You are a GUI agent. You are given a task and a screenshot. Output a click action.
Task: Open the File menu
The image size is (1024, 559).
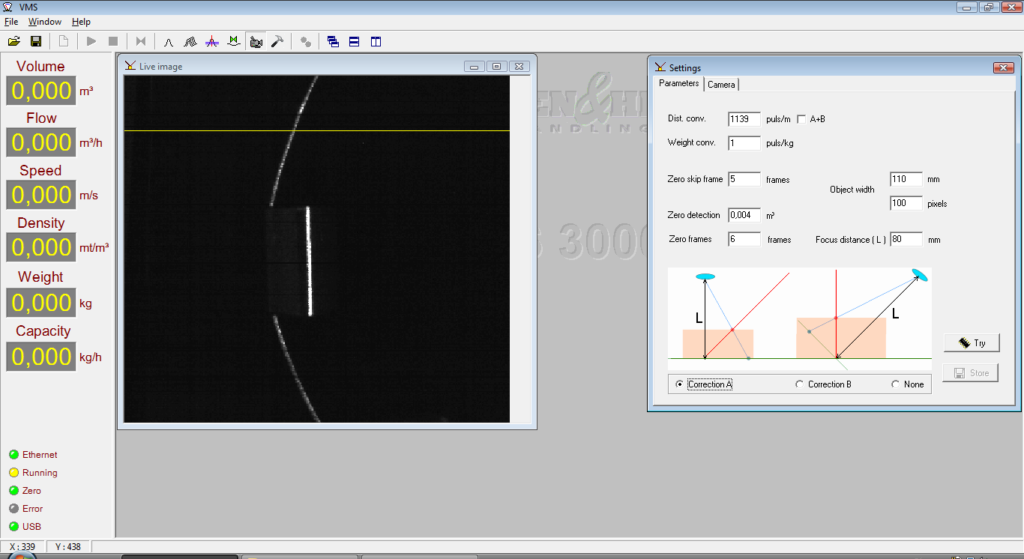point(11,22)
